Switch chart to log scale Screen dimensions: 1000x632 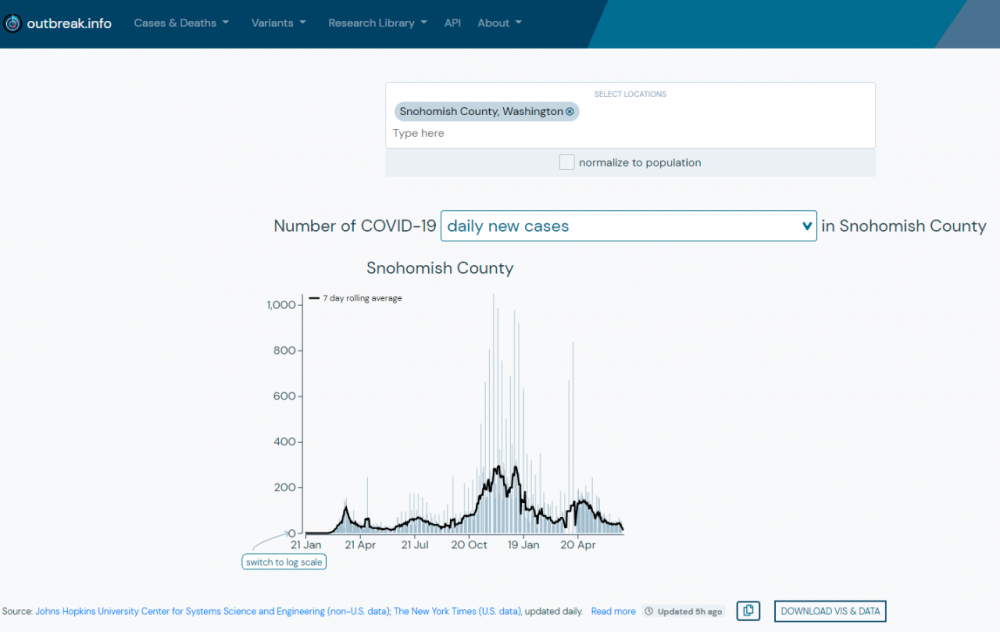[x=285, y=562]
